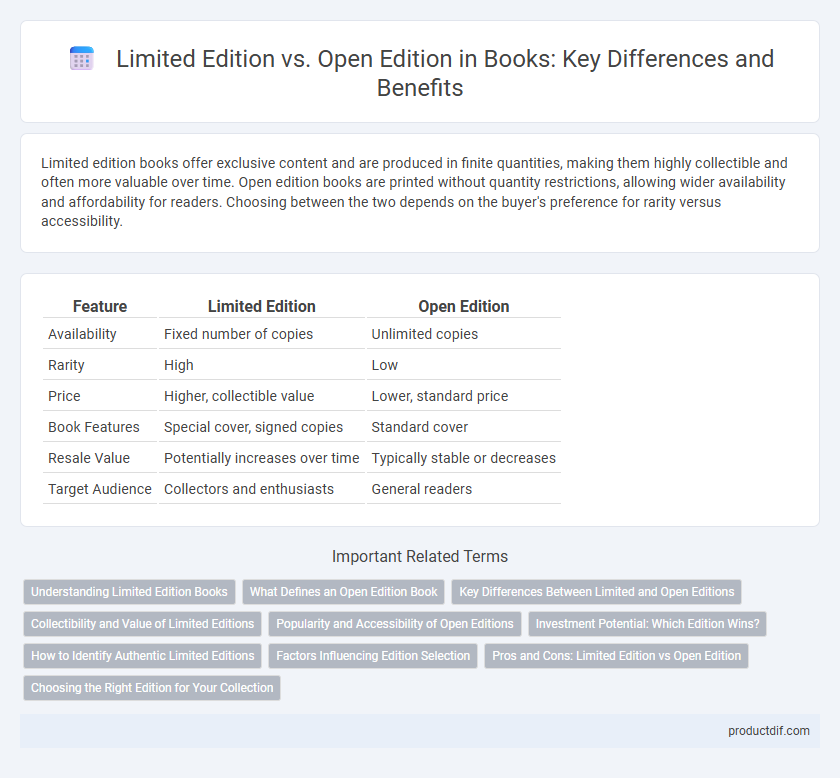Click the 'Book Features' row label
Image resolution: width=840 pixels, height=778 pixels.
point(94,427)
